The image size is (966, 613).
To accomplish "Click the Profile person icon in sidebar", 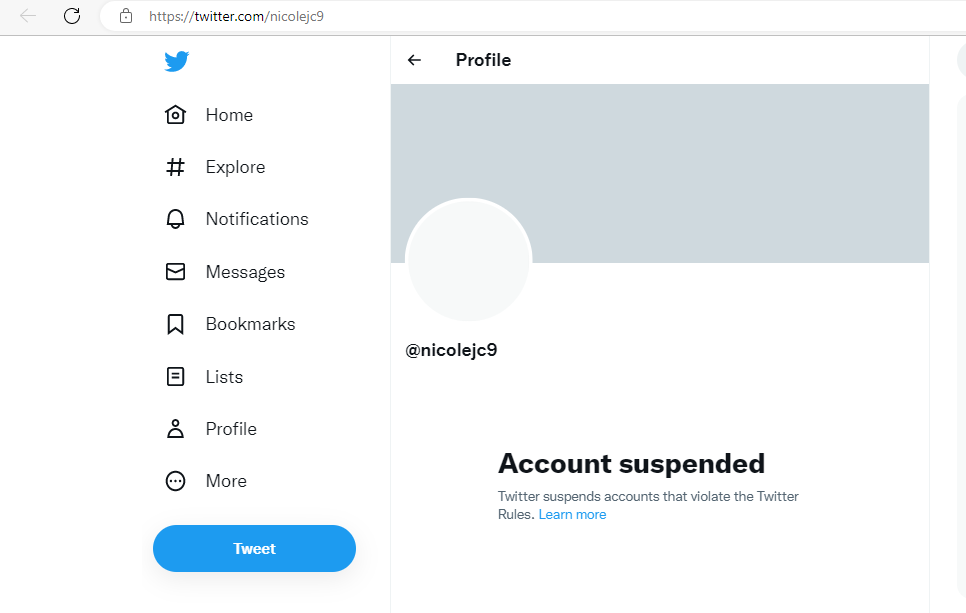I will point(176,429).
